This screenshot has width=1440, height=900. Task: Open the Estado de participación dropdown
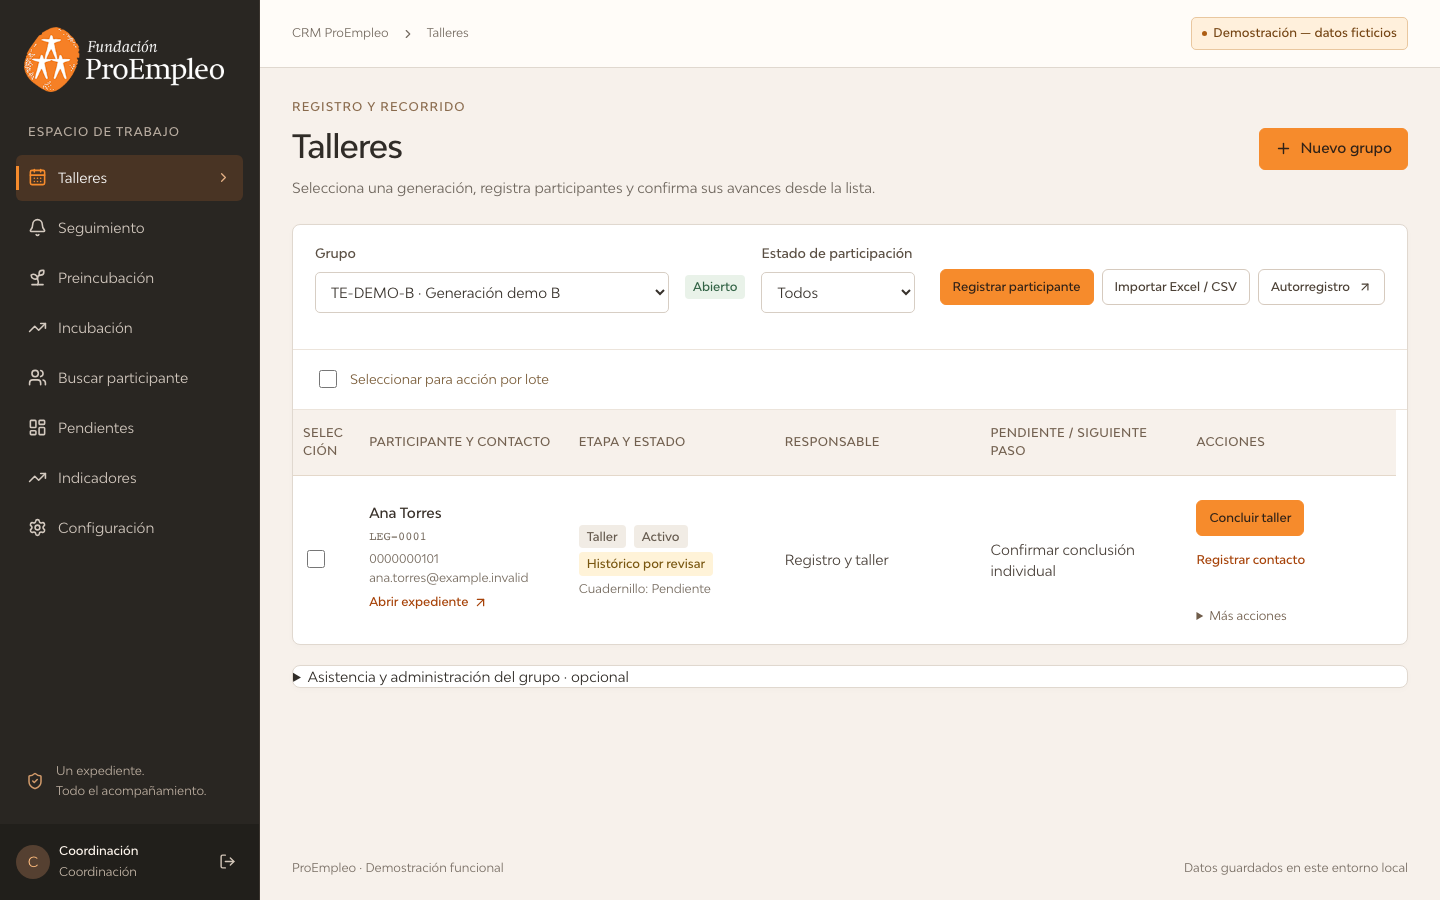[838, 293]
